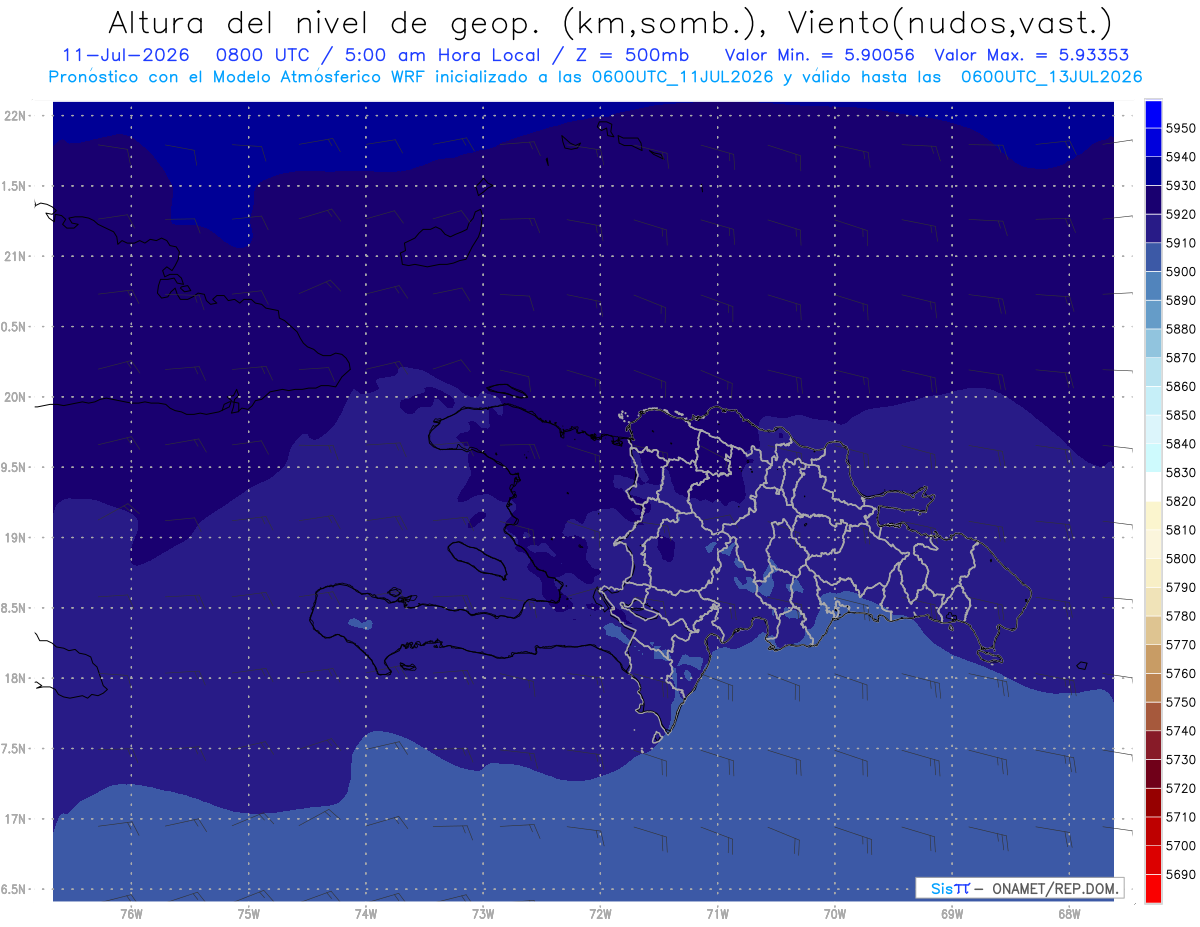Click the legend value 5760
1200x927 pixels.
(x=1180, y=673)
